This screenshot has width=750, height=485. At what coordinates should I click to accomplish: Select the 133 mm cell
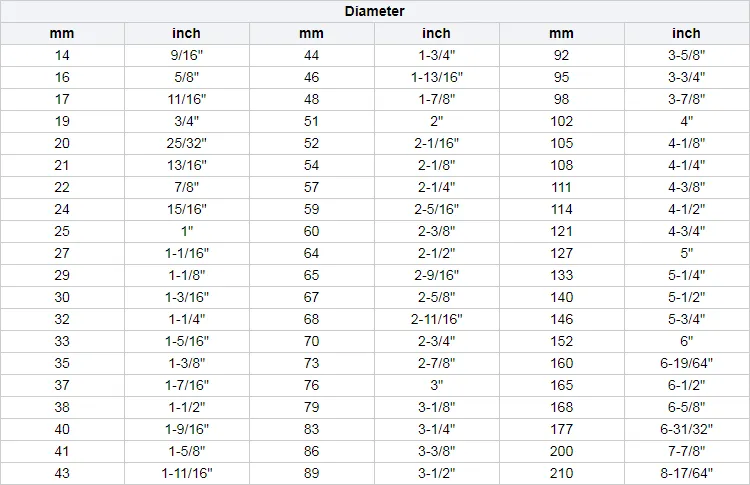tap(562, 276)
